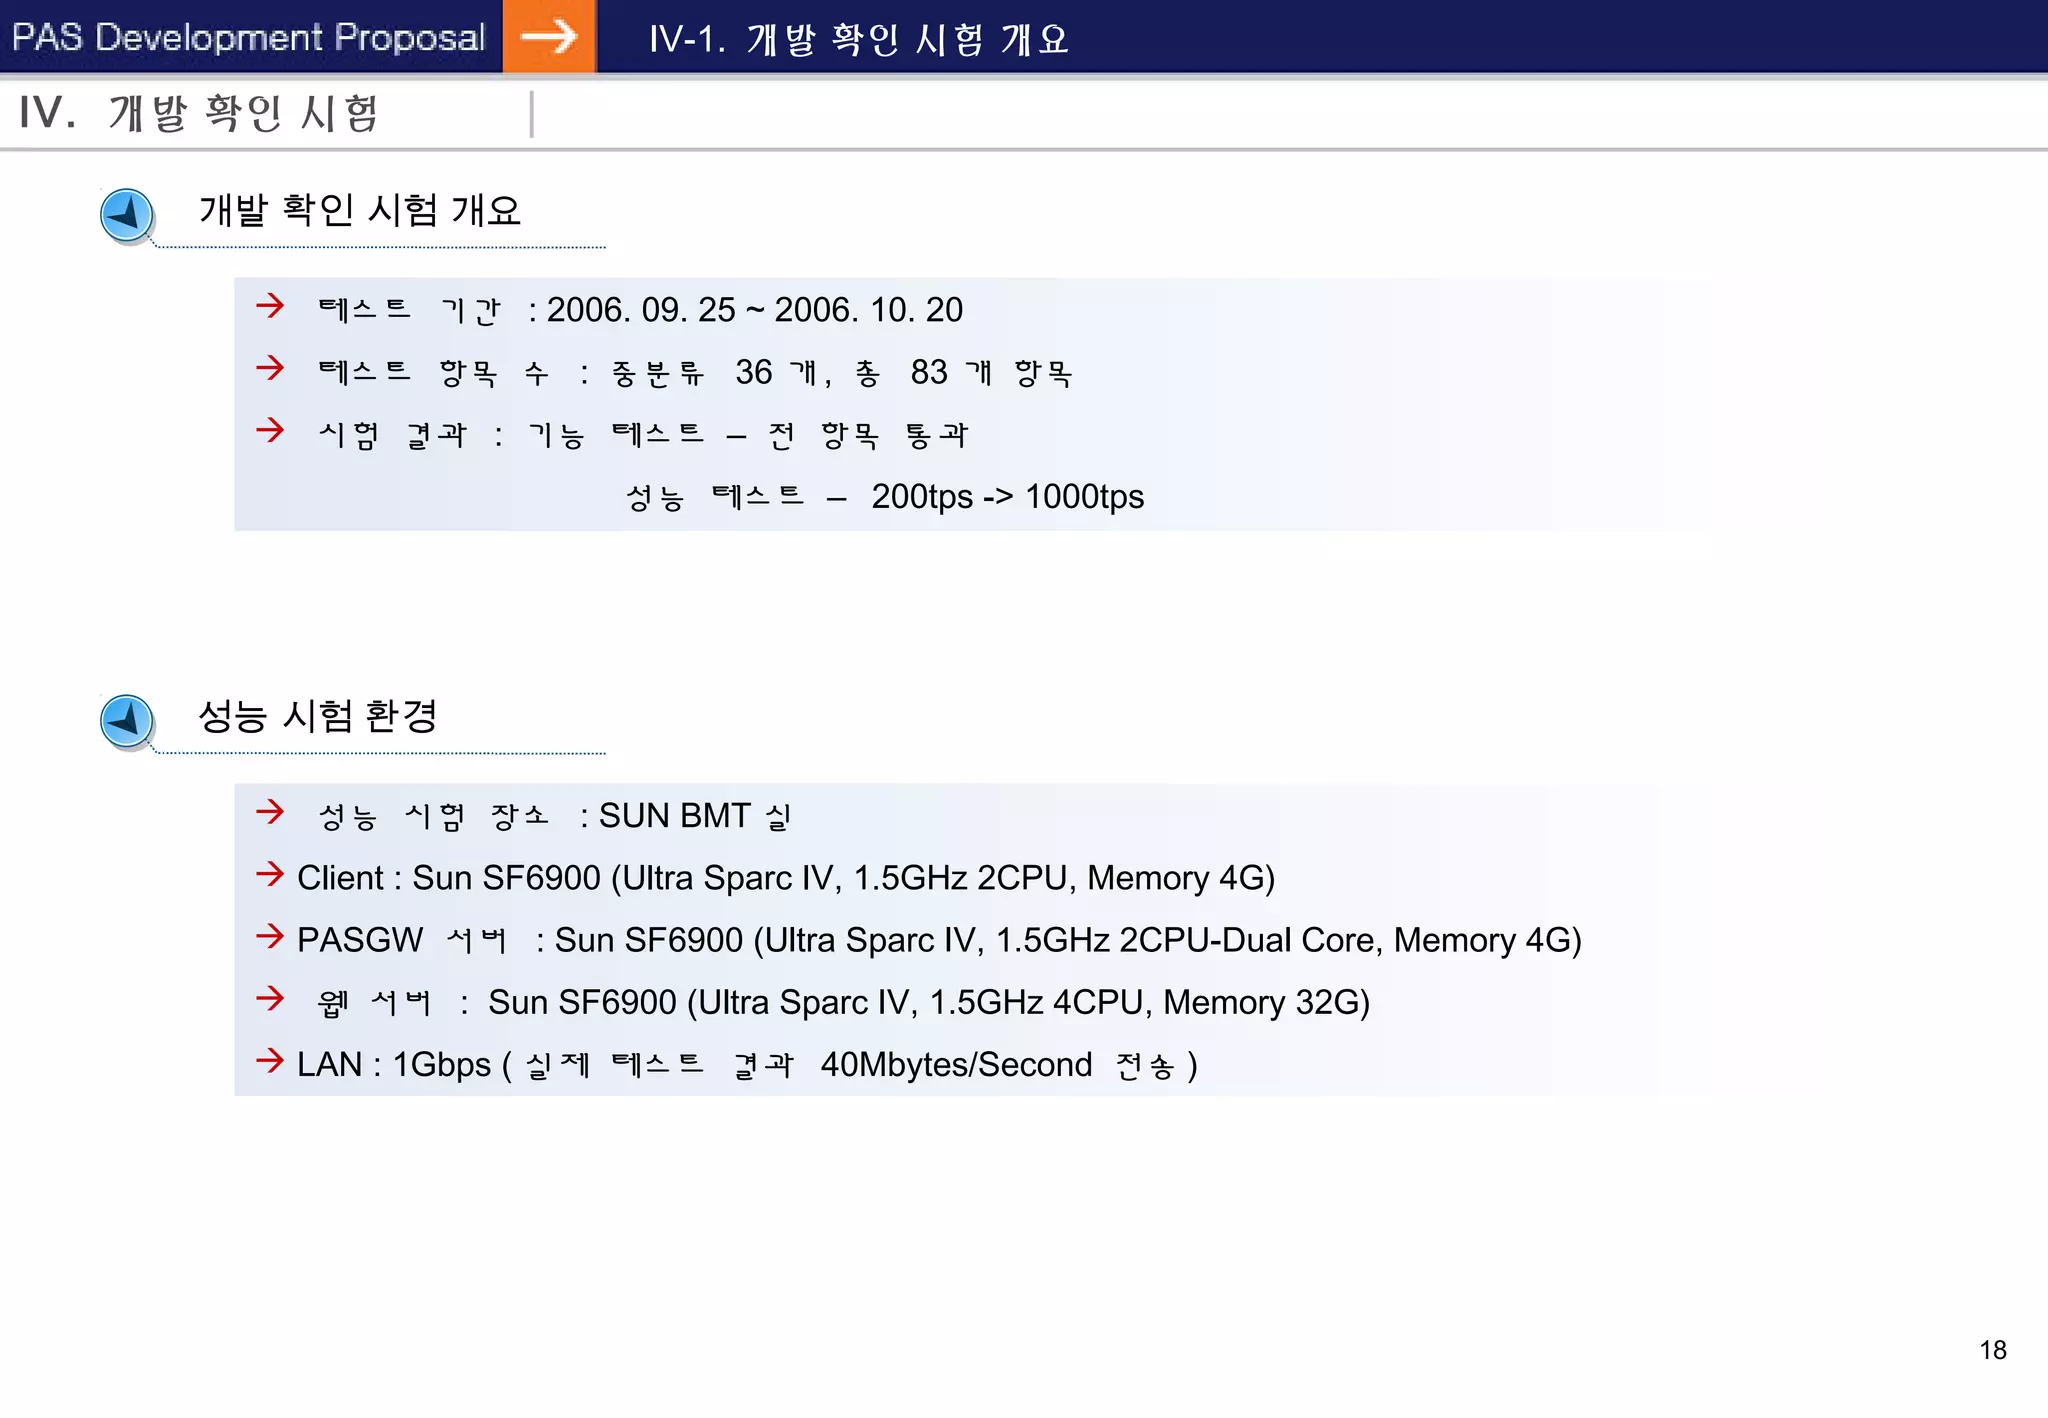Click the blue compass icon beside 성능 시험 환경

[x=127, y=721]
